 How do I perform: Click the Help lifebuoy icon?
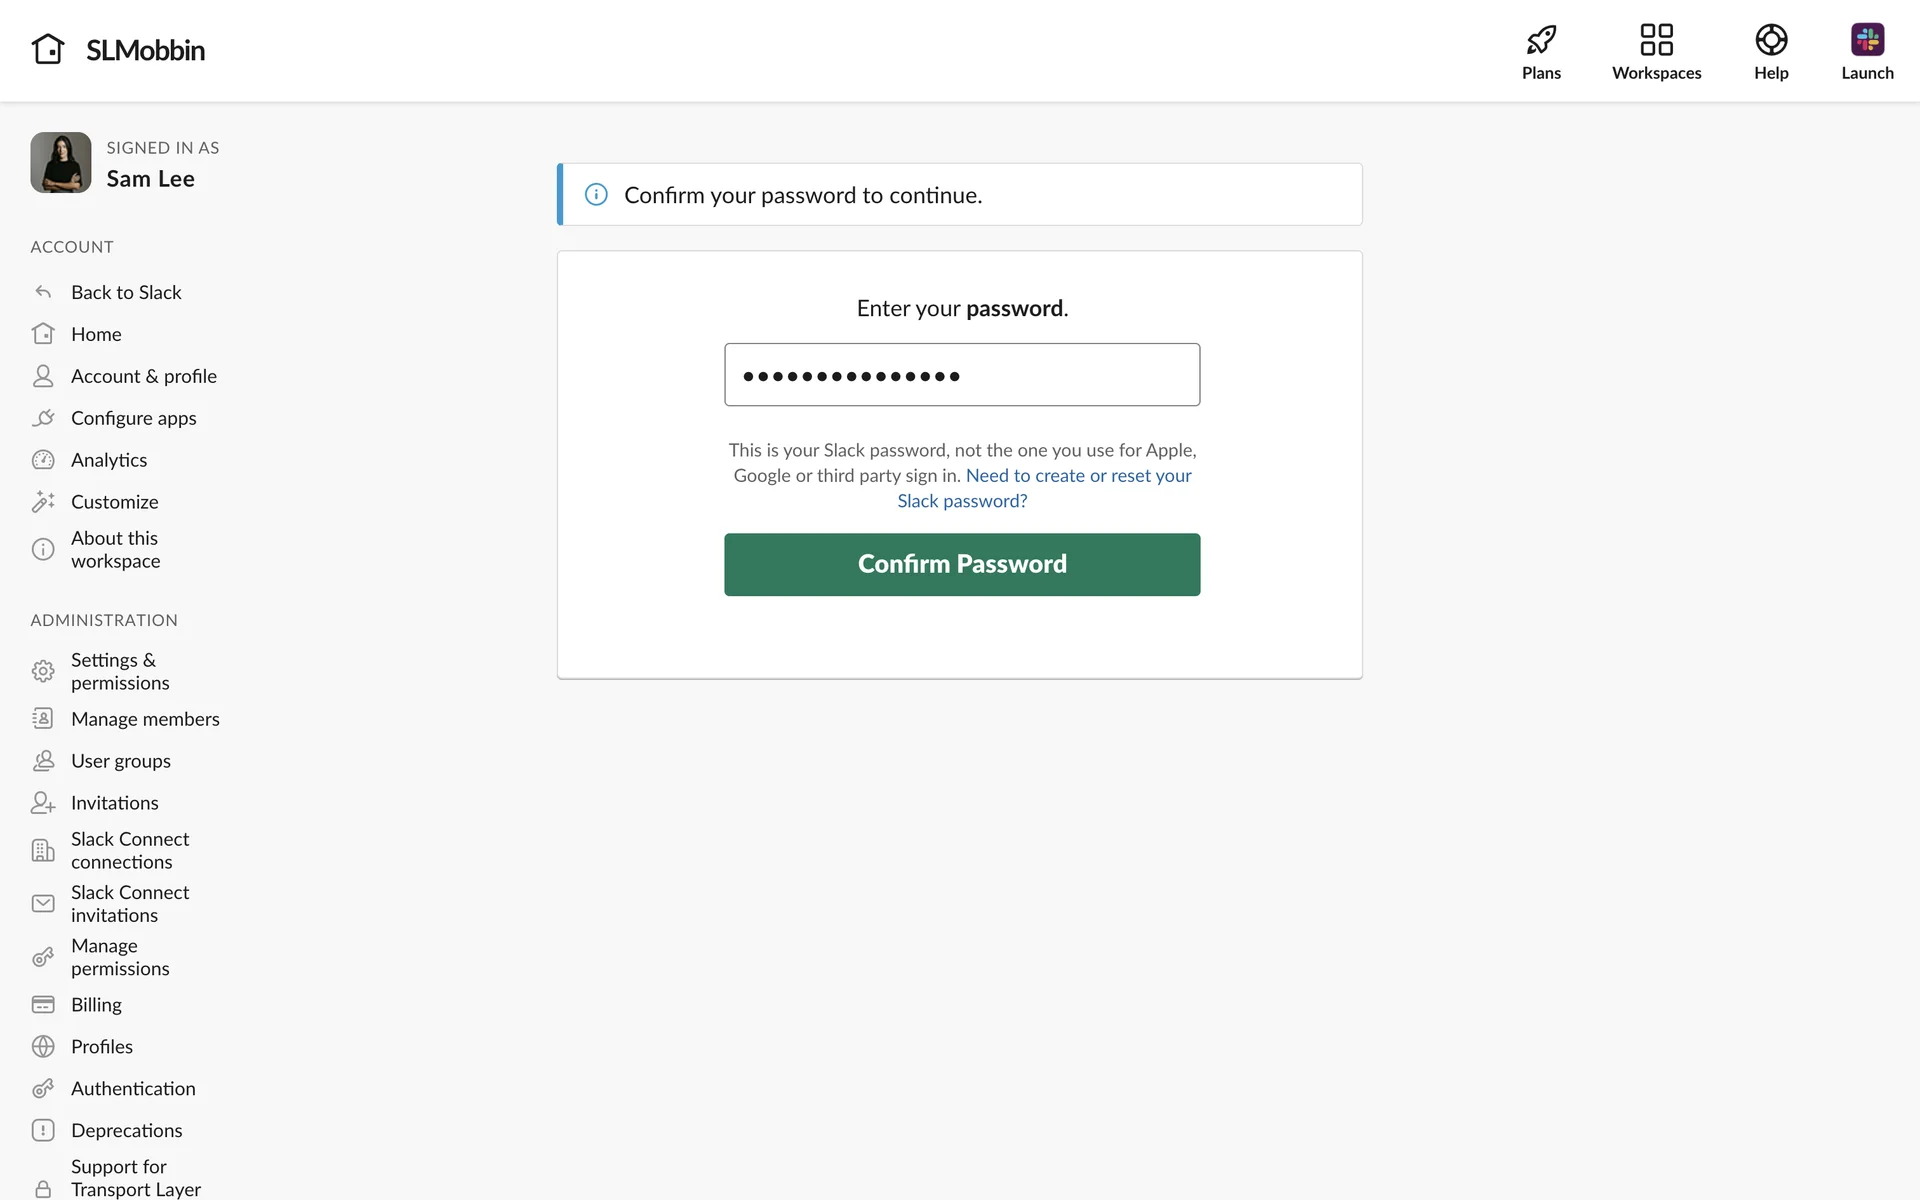(1771, 40)
